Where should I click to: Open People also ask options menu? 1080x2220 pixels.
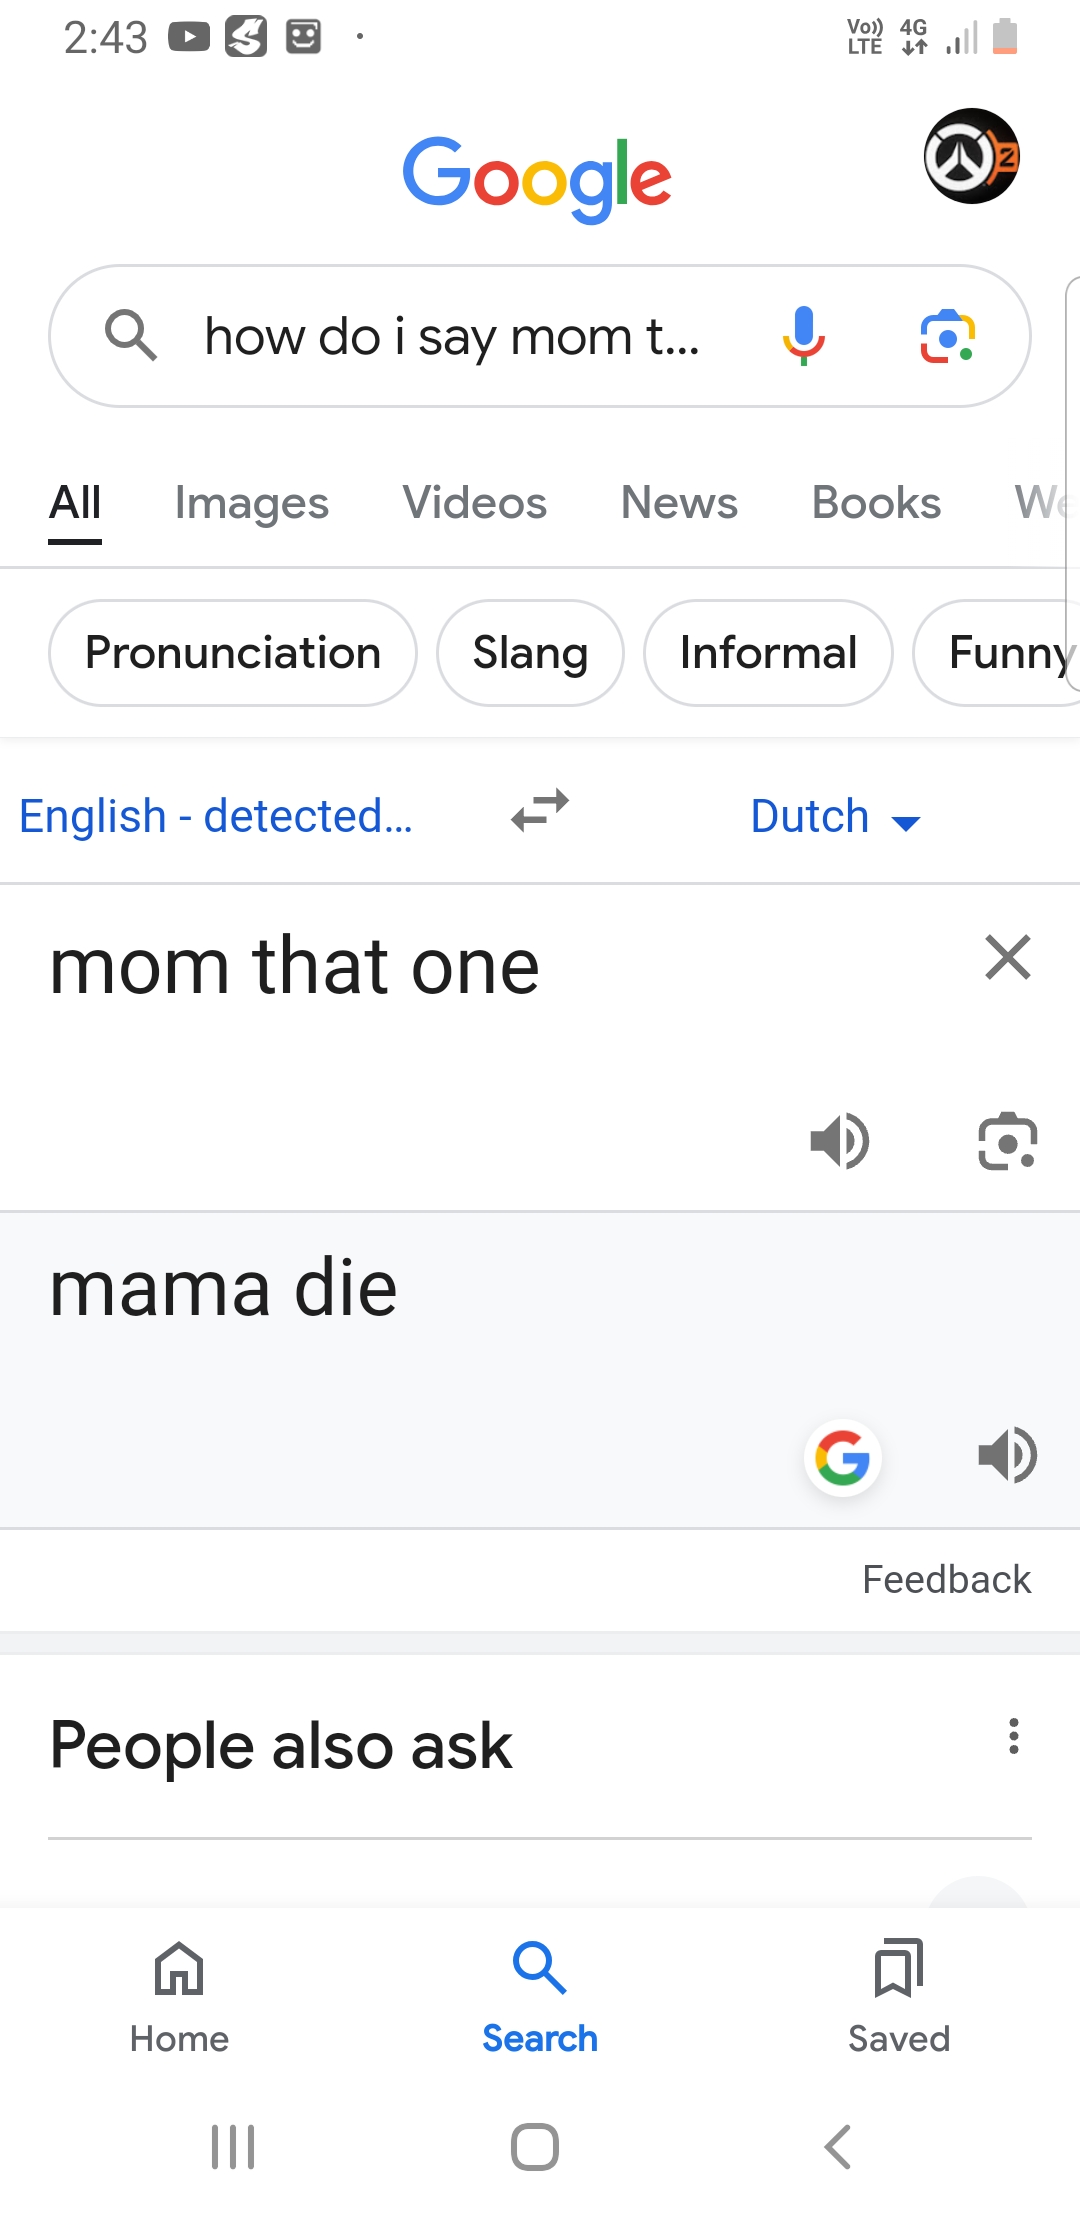pyautogui.click(x=1014, y=1736)
